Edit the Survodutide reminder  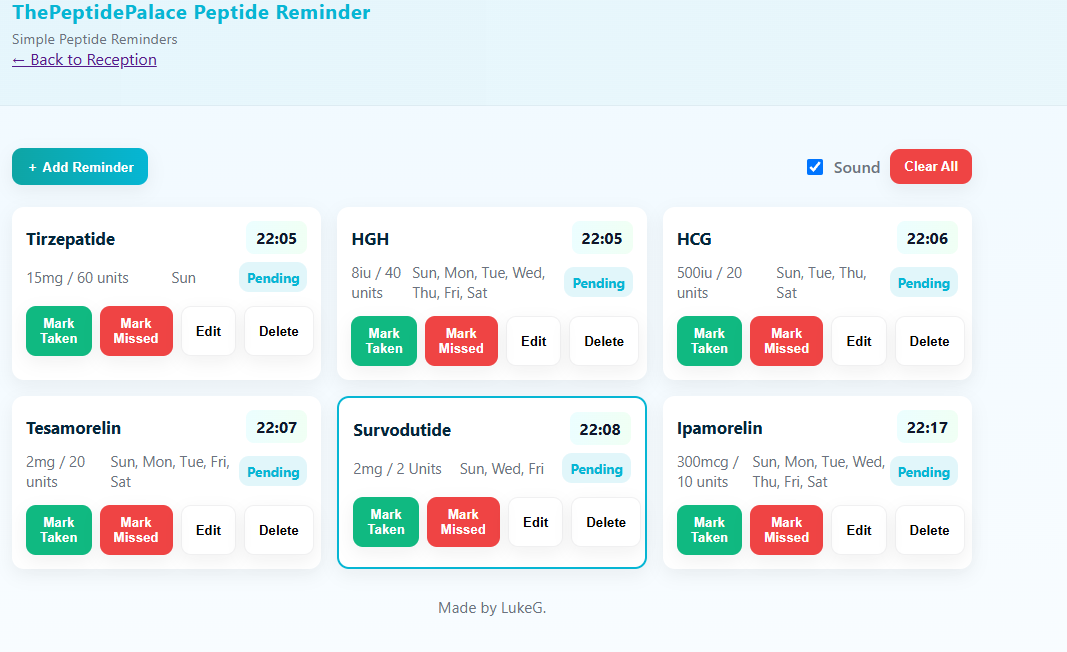click(x=536, y=522)
